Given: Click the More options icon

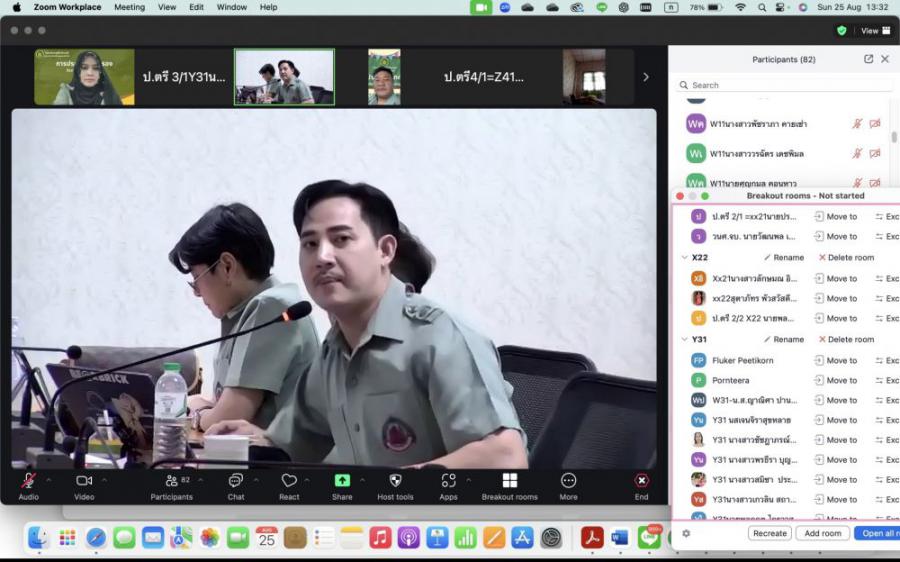Looking at the screenshot, I should coord(568,481).
